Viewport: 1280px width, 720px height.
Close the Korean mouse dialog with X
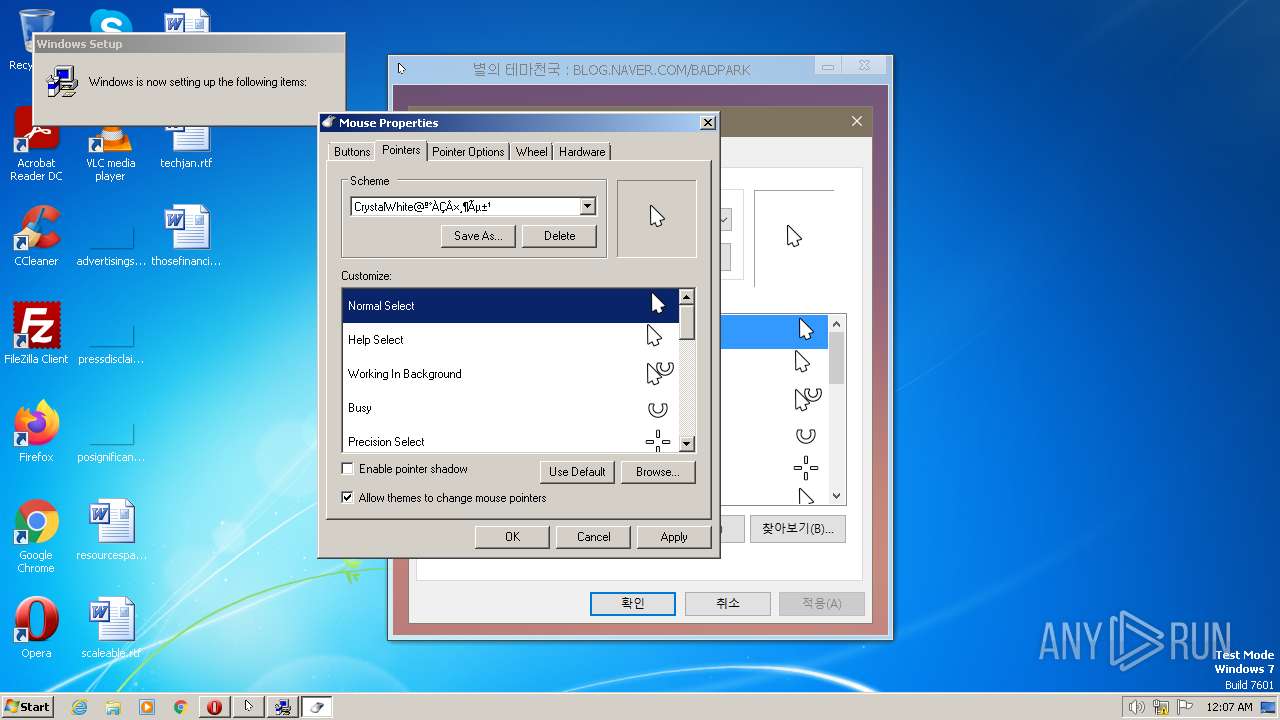tap(857, 121)
